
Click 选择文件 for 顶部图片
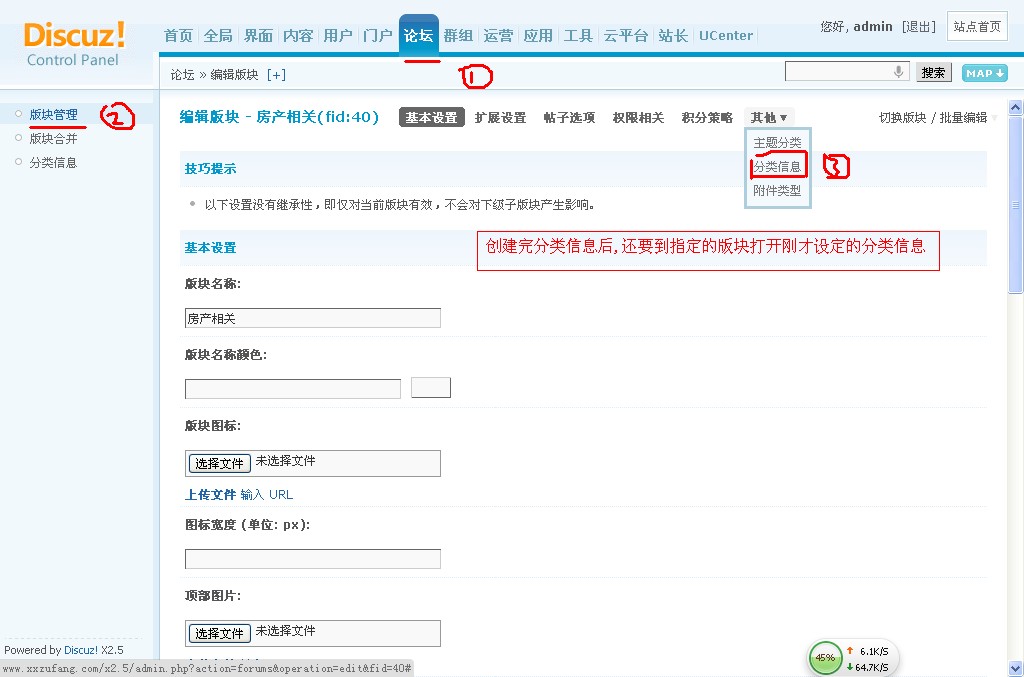(x=219, y=633)
